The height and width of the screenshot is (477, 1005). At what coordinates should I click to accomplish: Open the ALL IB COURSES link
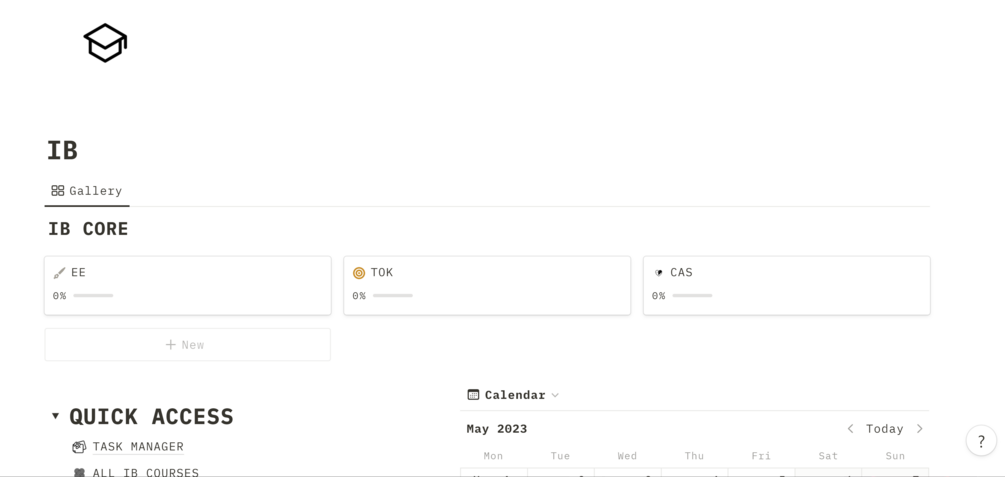(145, 472)
